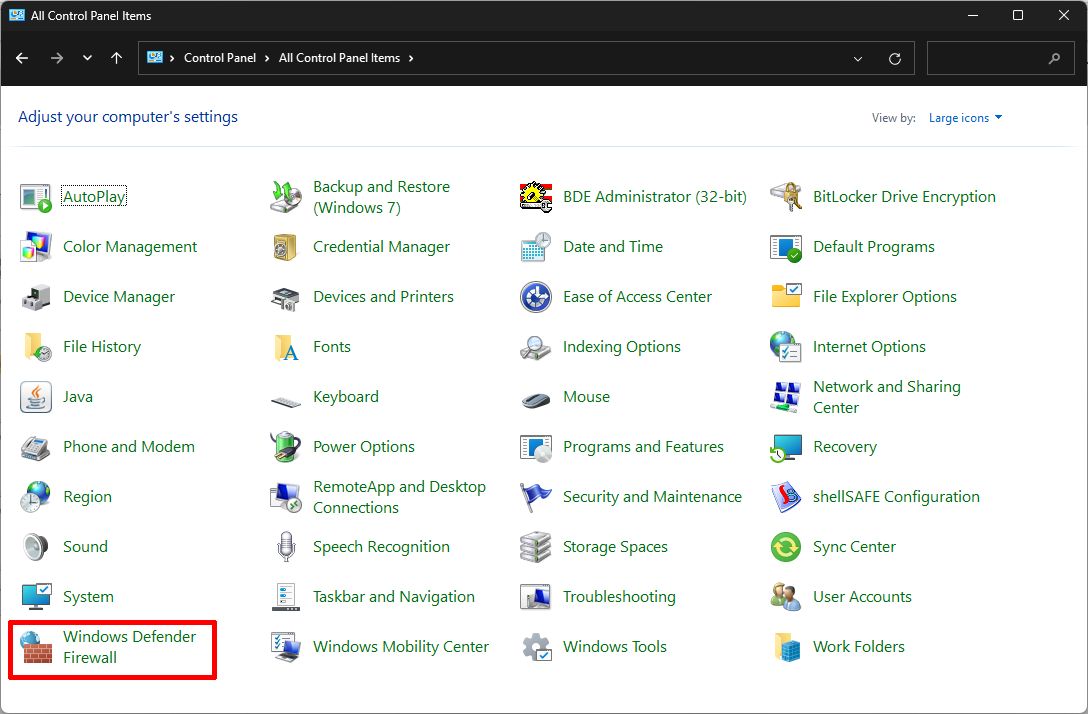This screenshot has height=714, width=1088.
Task: Open the Sync Center green icon
Action: (x=786, y=547)
